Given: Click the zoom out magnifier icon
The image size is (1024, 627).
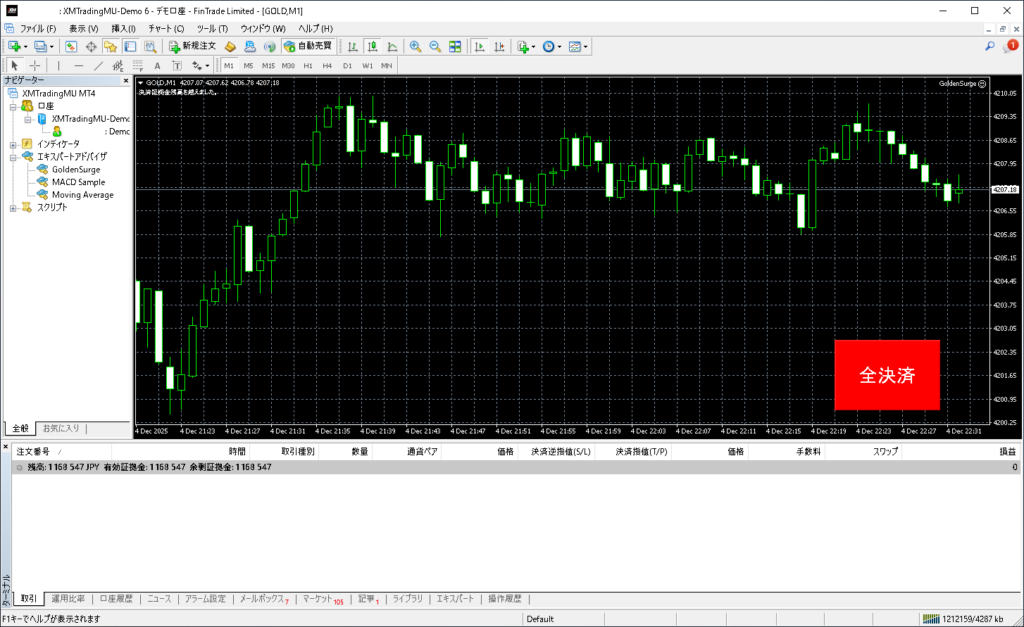Looking at the screenshot, I should tap(435, 46).
